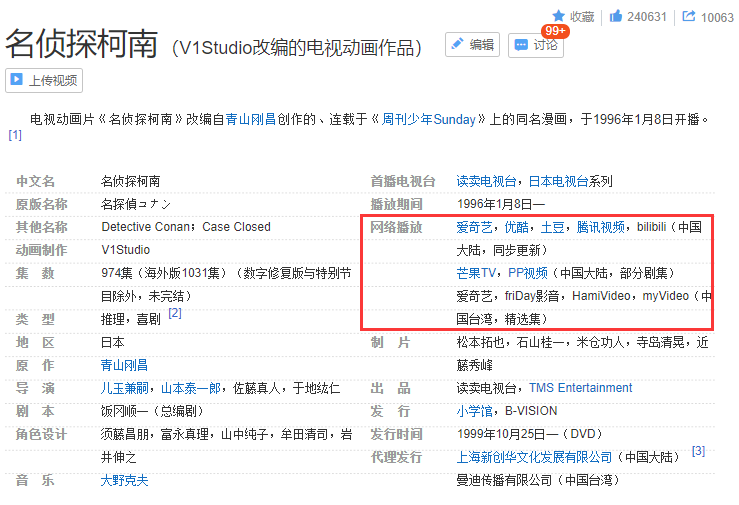Screen dimensions: 739x505
Task: Click the share count 10063
Action: [717, 18]
